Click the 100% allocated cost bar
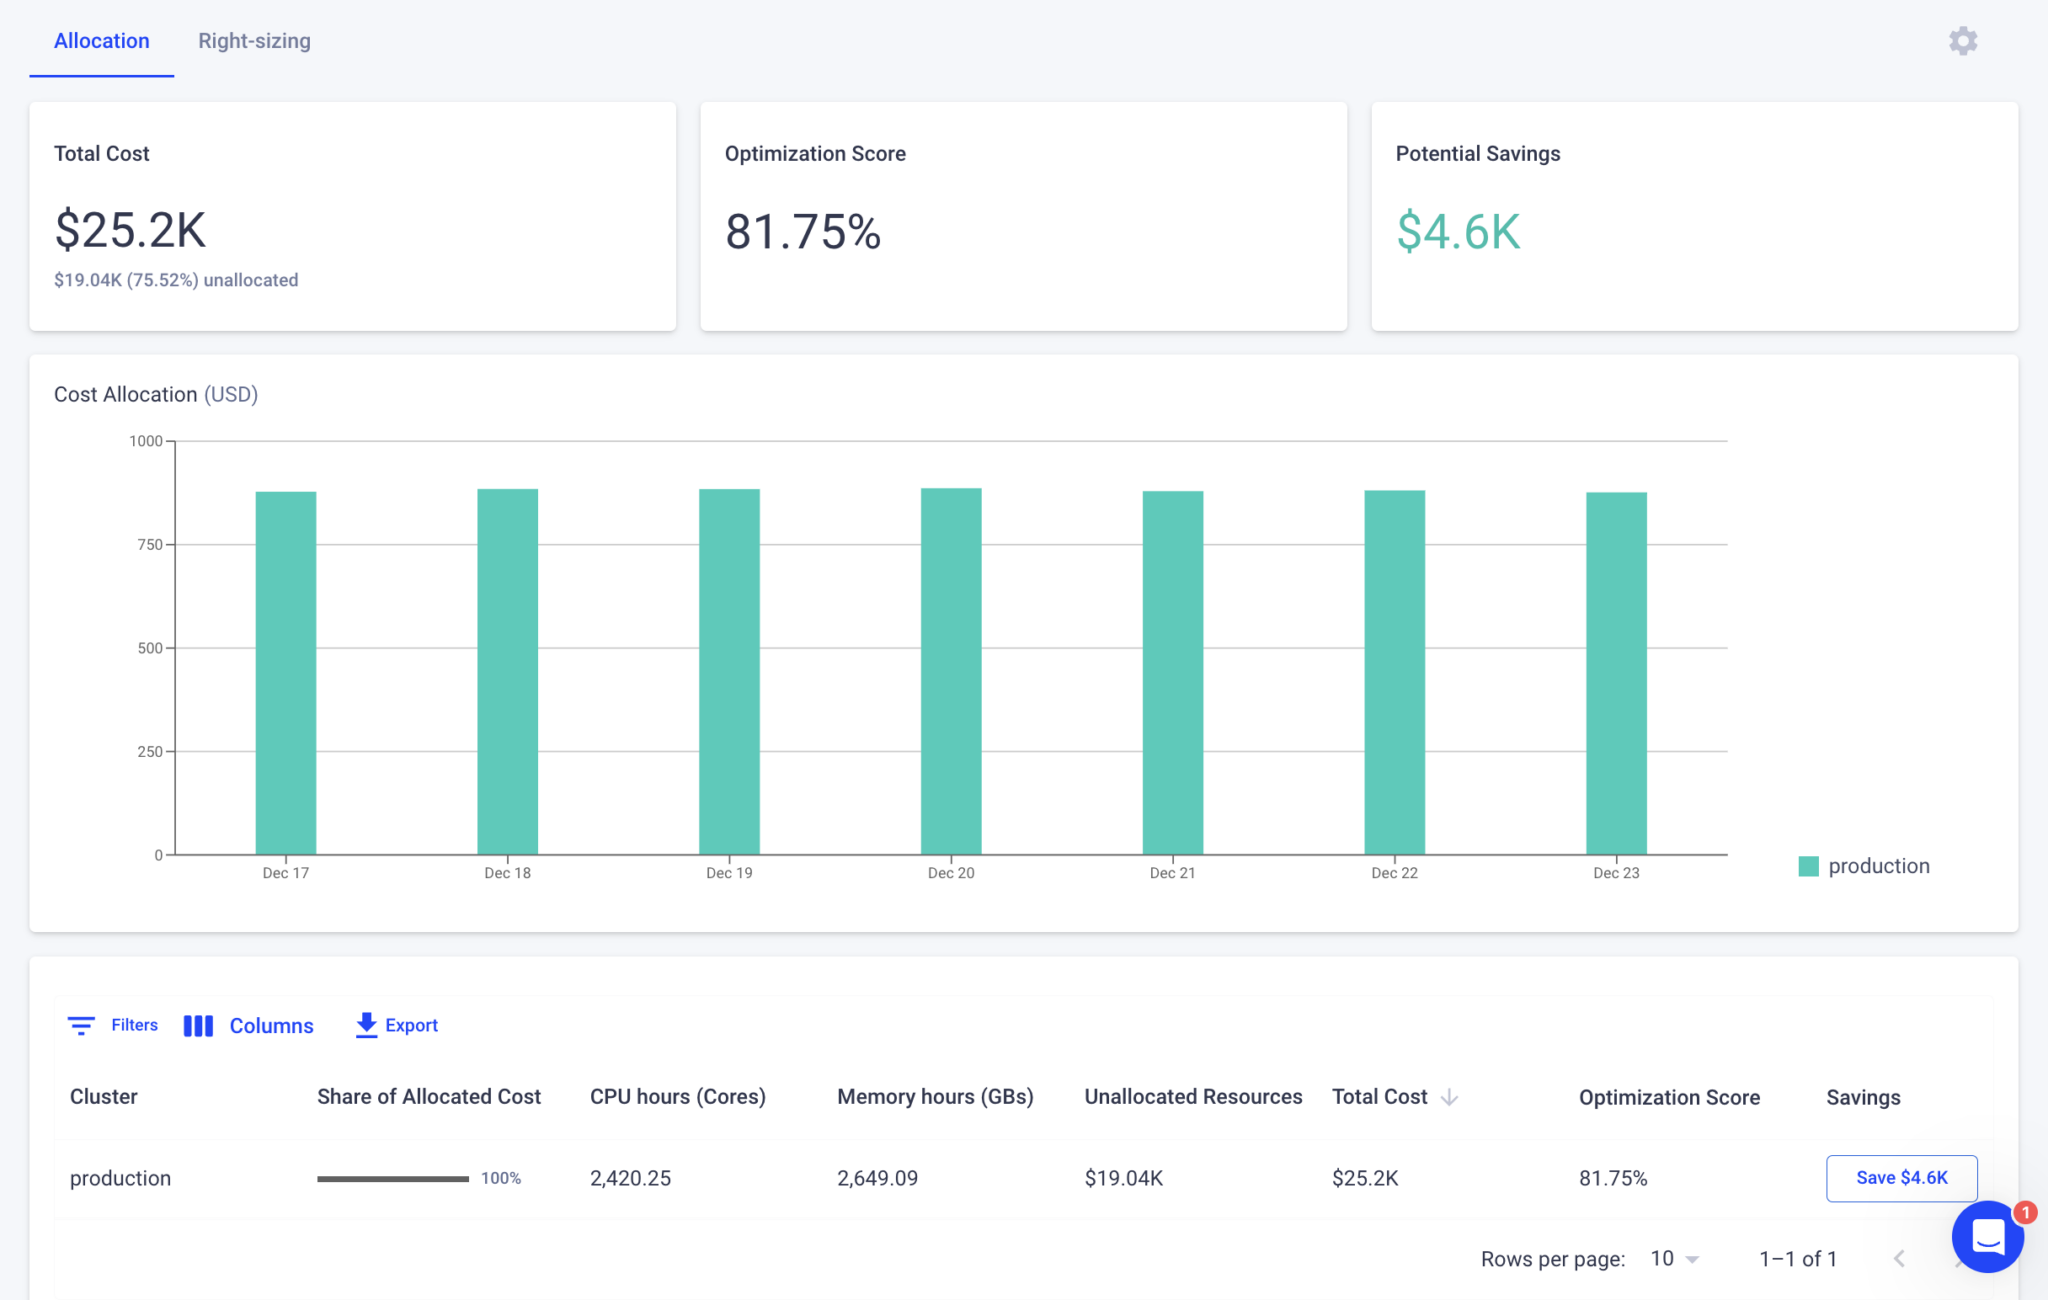Screen dimensions: 2048x1300 click(x=393, y=1177)
